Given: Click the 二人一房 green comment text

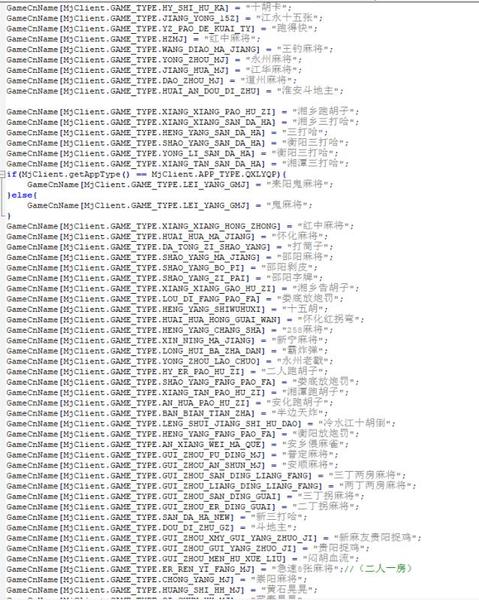Looking at the screenshot, I should 385,569.
